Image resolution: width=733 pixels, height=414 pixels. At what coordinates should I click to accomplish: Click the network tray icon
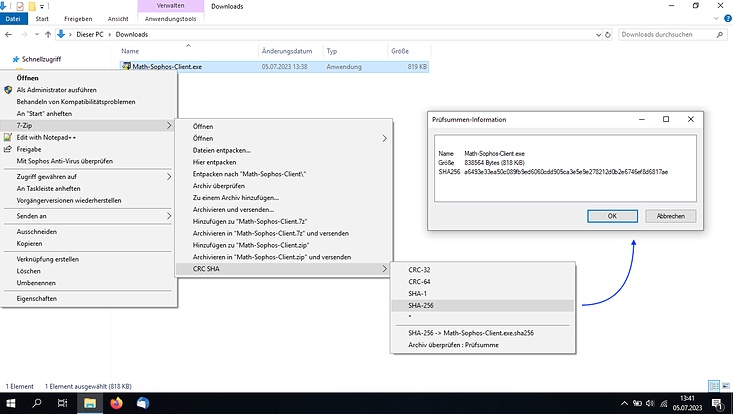pyautogui.click(x=663, y=403)
